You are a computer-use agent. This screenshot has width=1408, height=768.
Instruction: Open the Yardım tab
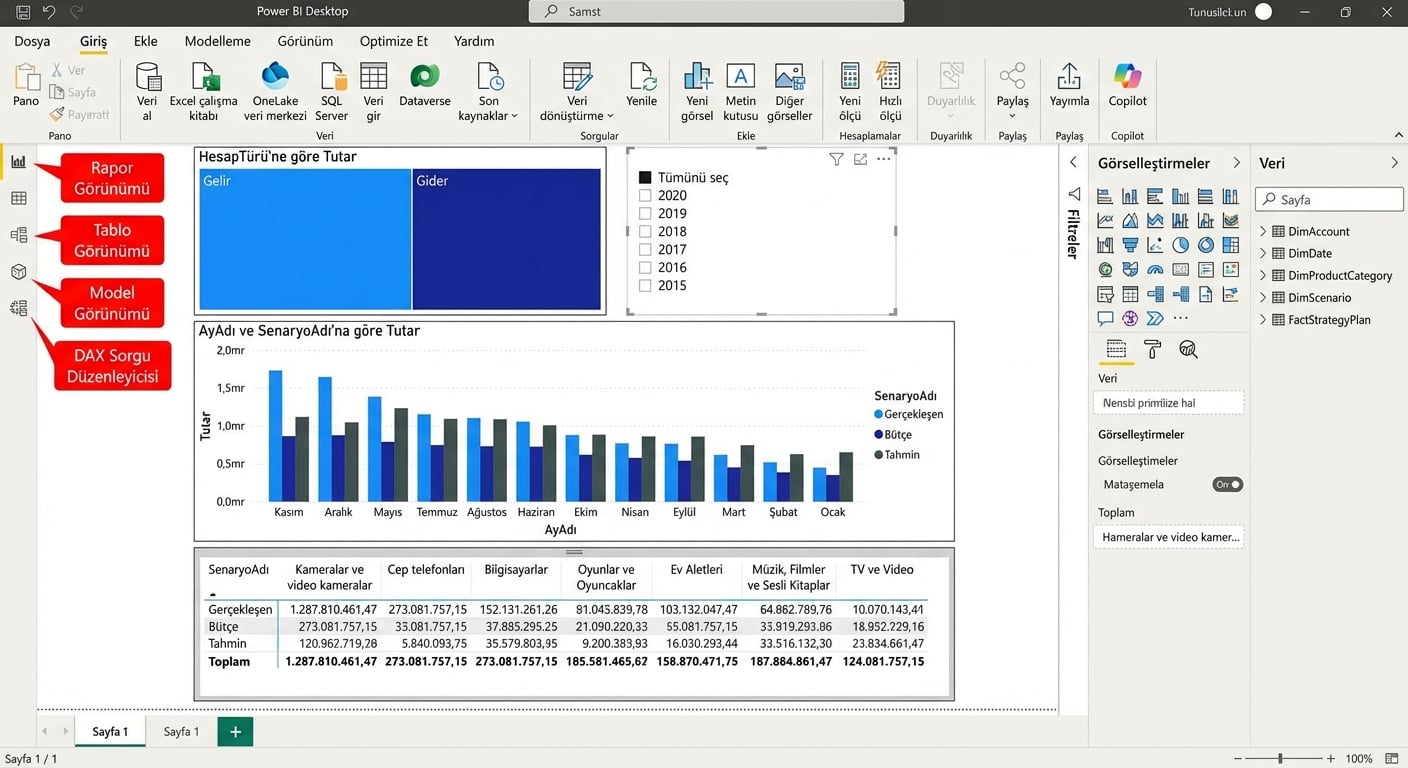coord(474,41)
